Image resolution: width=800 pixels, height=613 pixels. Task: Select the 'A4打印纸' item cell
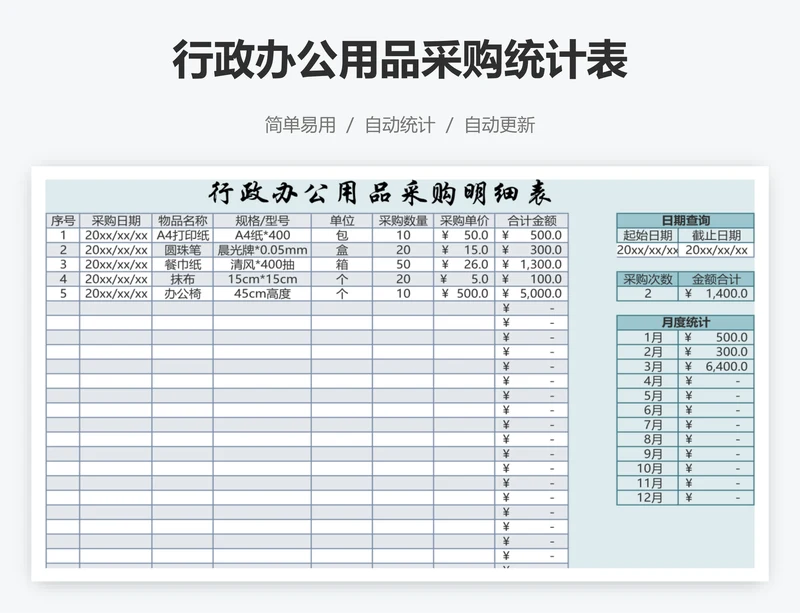tap(183, 235)
